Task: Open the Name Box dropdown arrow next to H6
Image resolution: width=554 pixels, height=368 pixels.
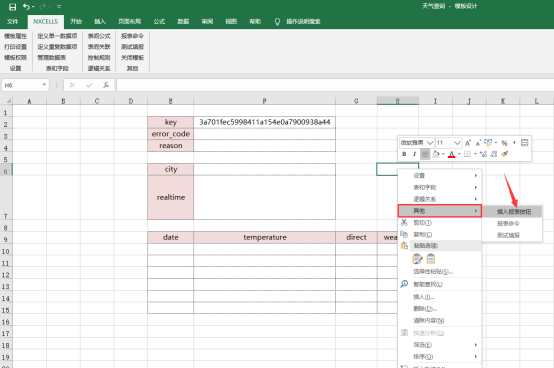Action: pos(44,85)
